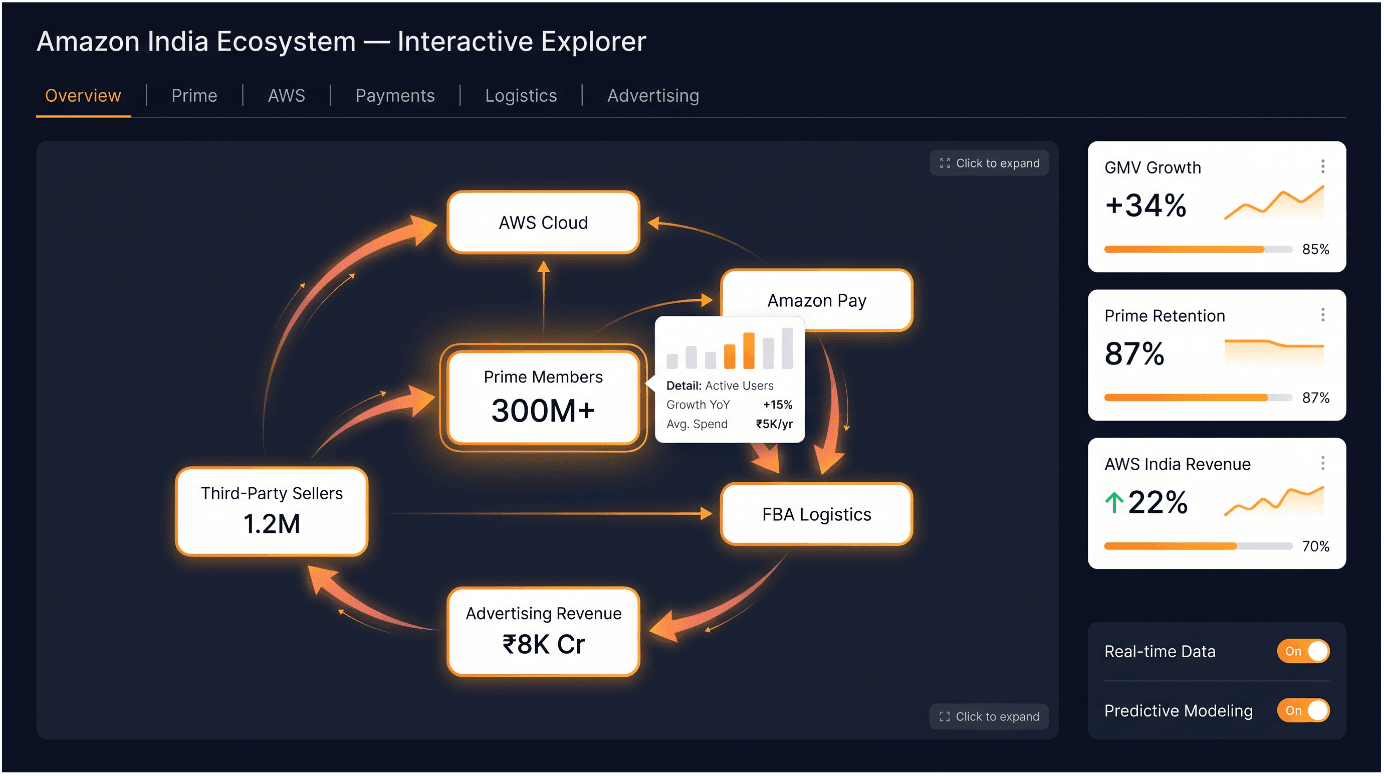Click the 'Growth YoY' row in tooltip
This screenshot has width=1384, height=776.
[729, 405]
